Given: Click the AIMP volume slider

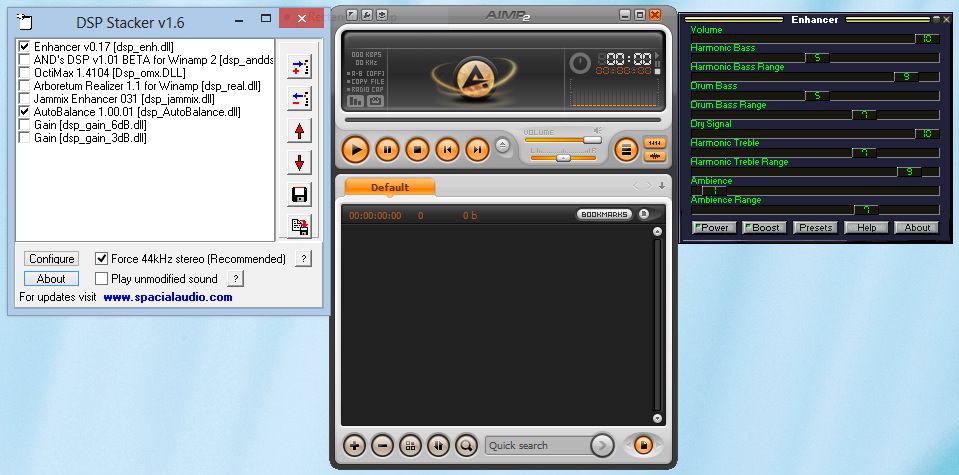Looking at the screenshot, I should 563,140.
